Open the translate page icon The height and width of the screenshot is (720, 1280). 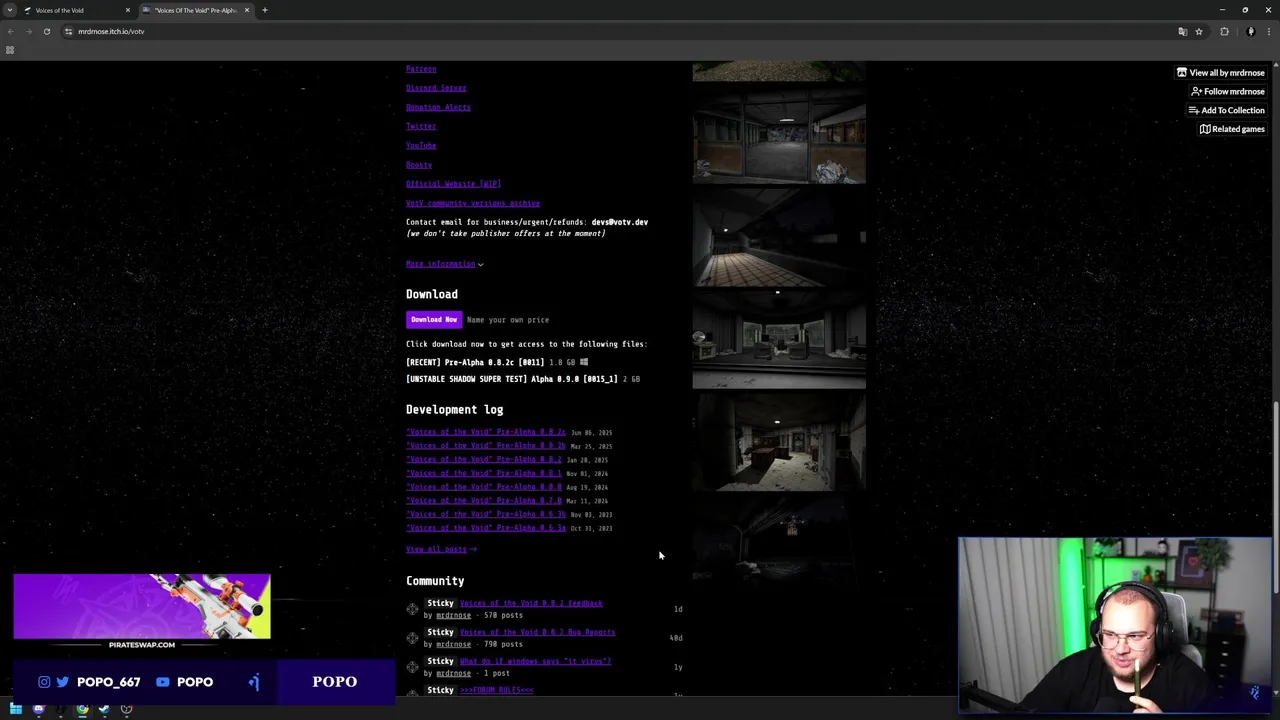(1182, 31)
